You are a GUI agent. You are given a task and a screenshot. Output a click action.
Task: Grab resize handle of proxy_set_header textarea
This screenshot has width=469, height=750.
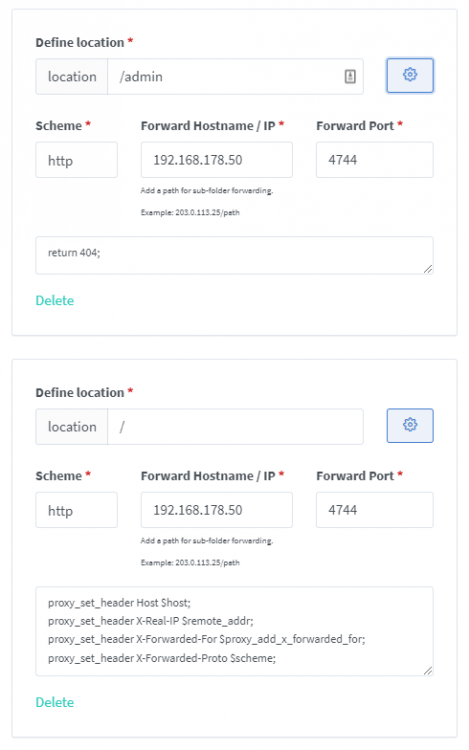point(428,671)
